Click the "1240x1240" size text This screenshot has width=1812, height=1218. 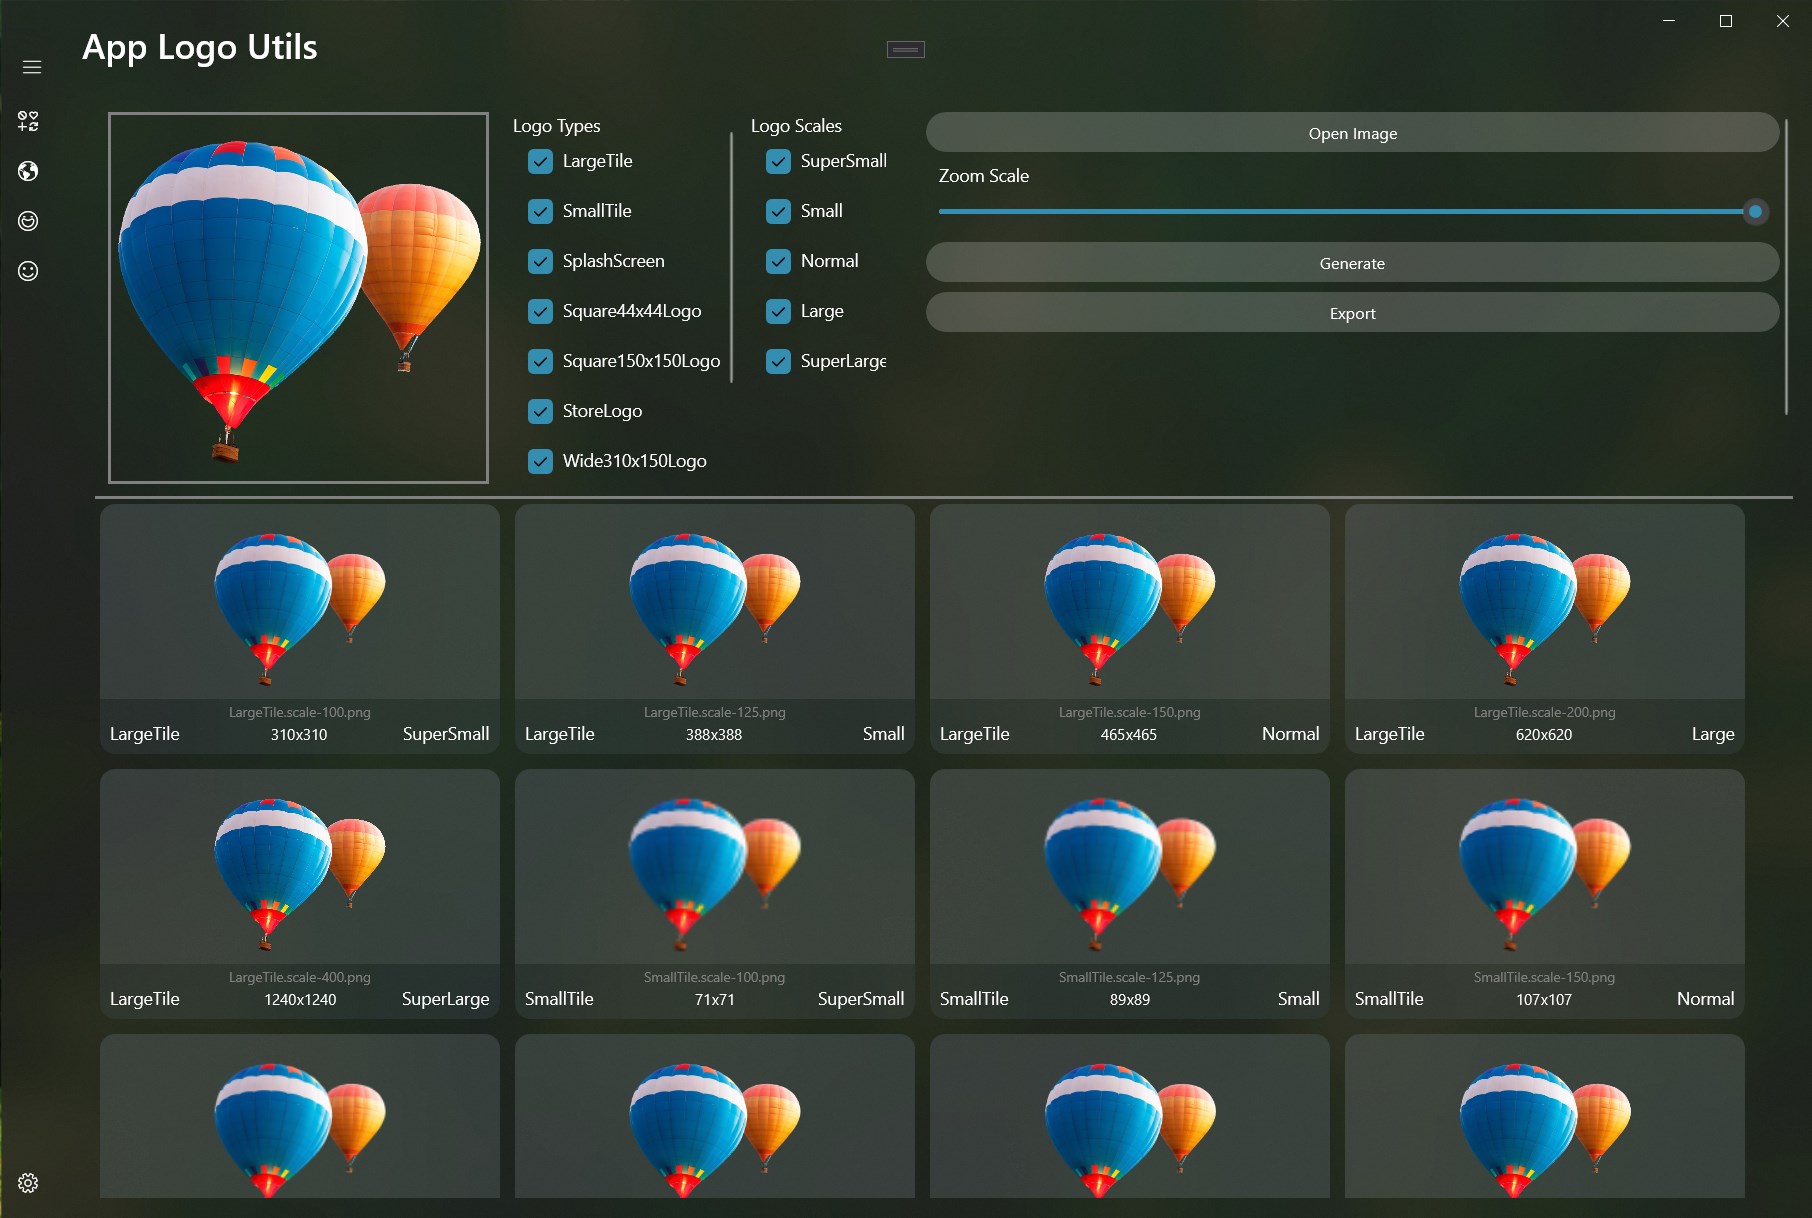(x=300, y=999)
